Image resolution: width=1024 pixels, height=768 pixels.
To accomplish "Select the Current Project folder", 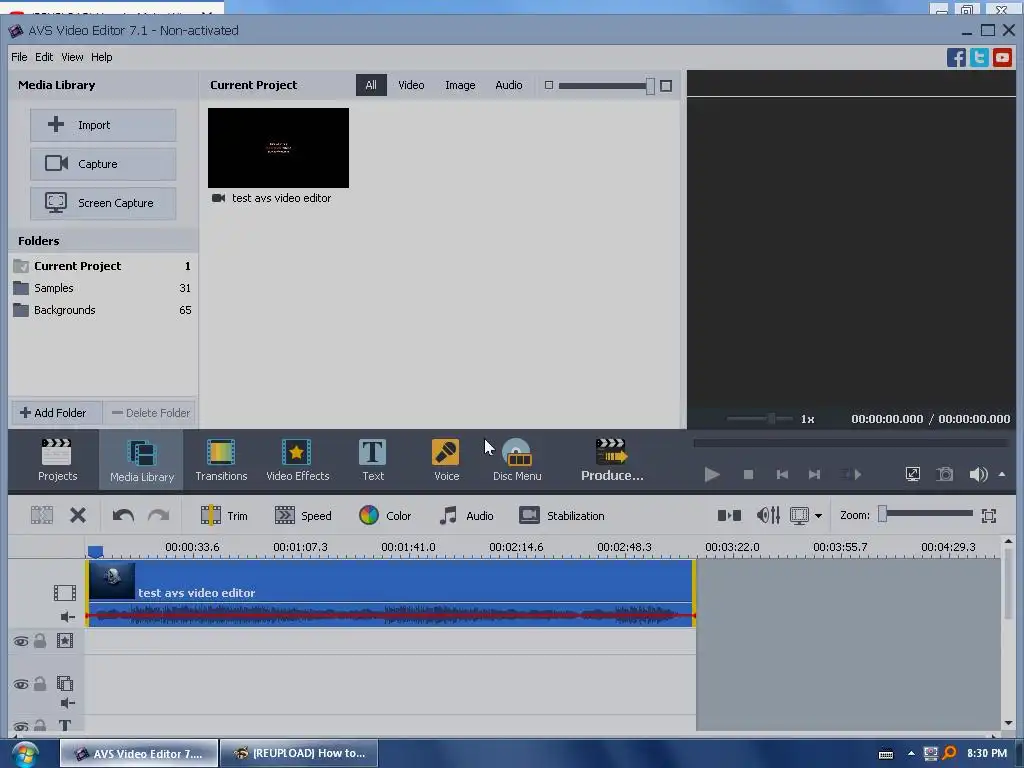I will [x=103, y=266].
